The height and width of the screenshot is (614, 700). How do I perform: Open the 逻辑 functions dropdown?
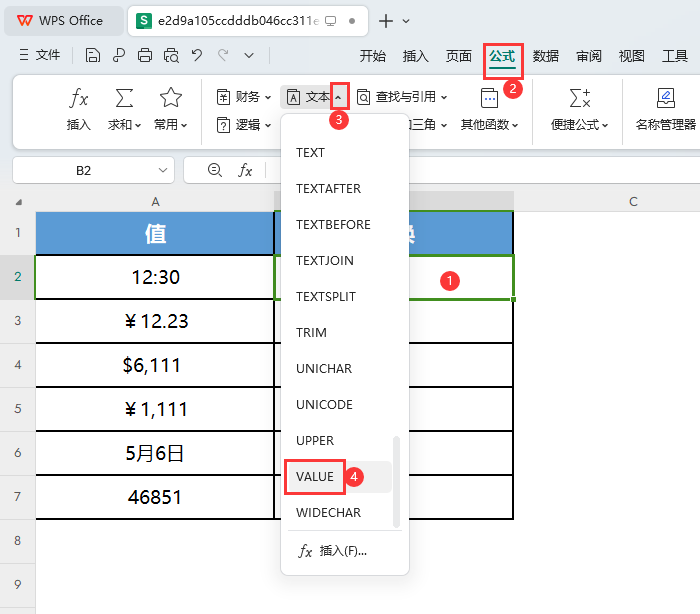(x=244, y=125)
